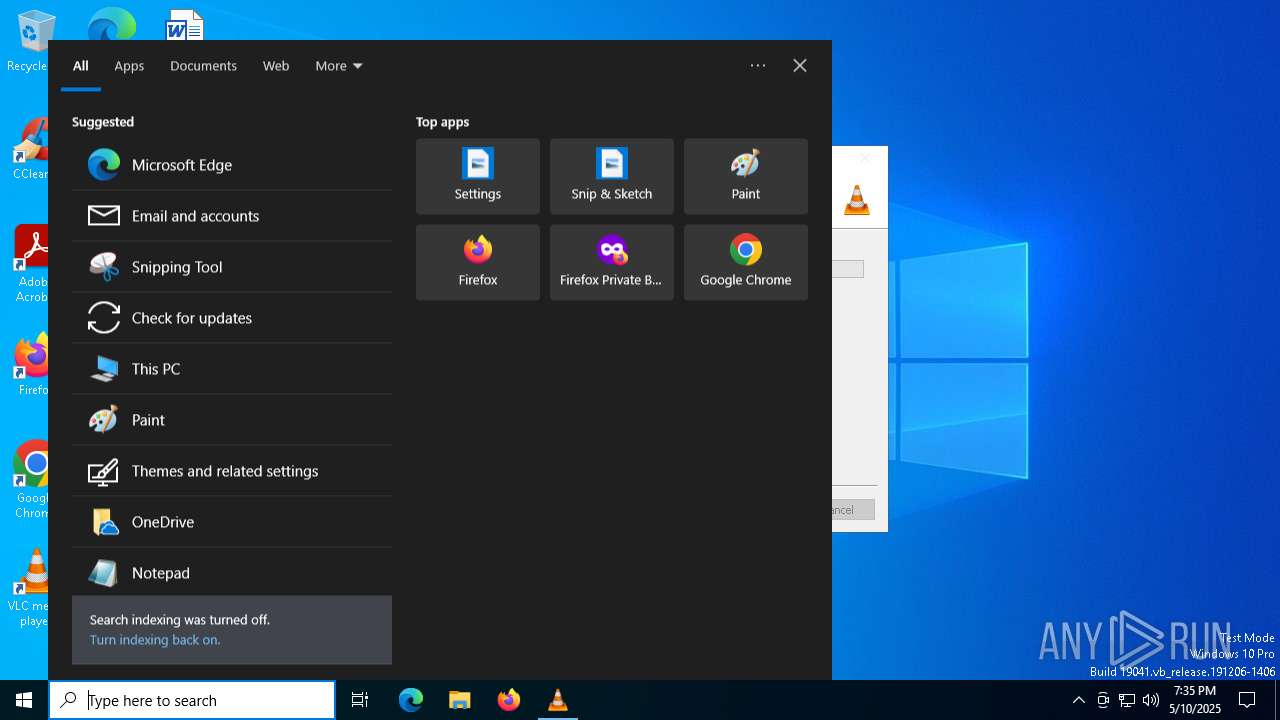1280x720 pixels.
Task: Expand the More filter dropdown
Action: (339, 66)
